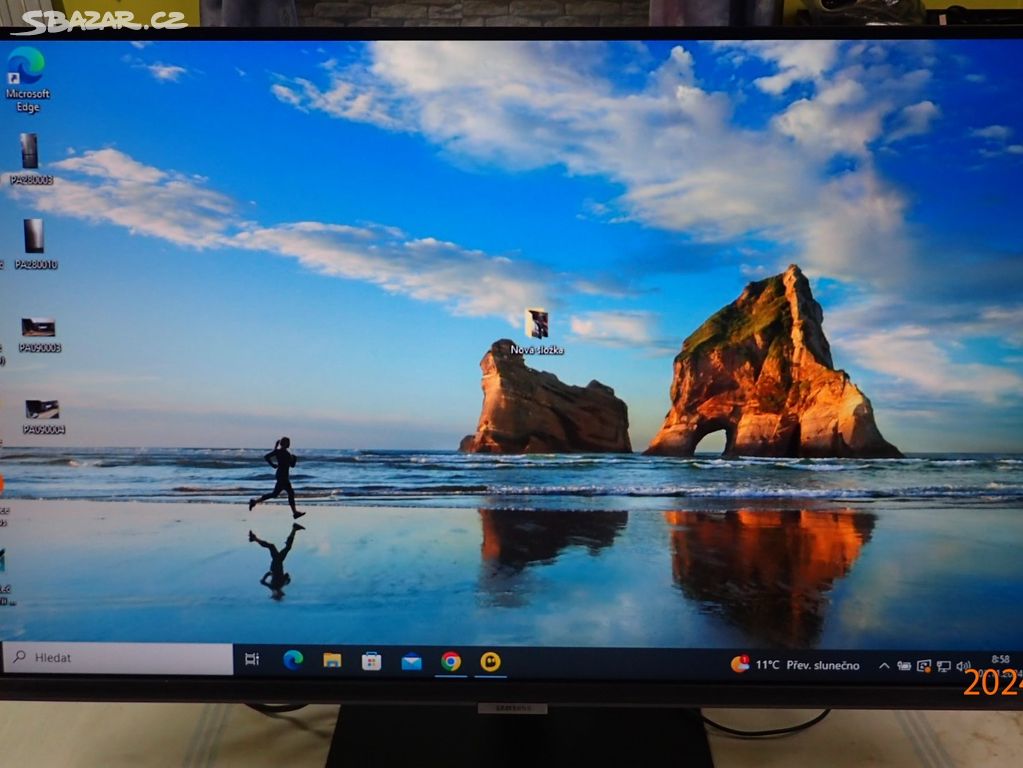This screenshot has height=768, width=1023.
Task: Click the tray icon with orange dot
Action: [x=924, y=666]
